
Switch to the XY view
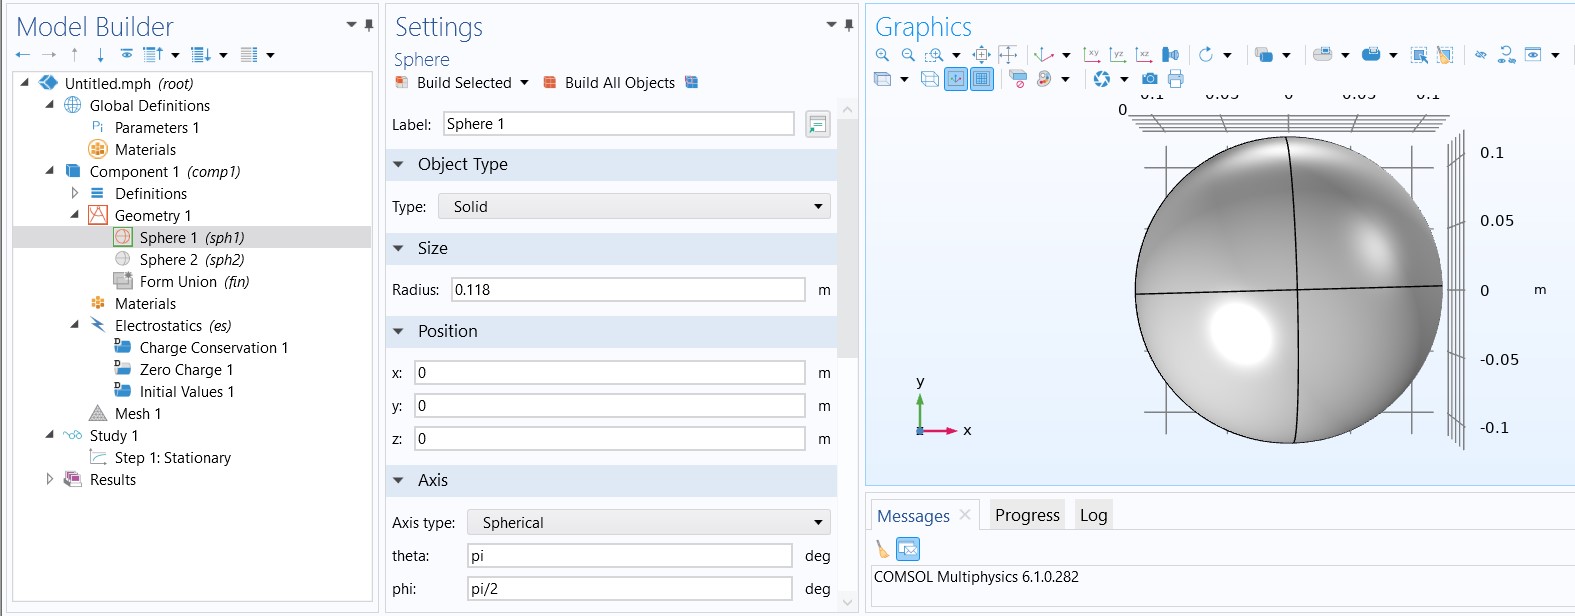[1092, 55]
